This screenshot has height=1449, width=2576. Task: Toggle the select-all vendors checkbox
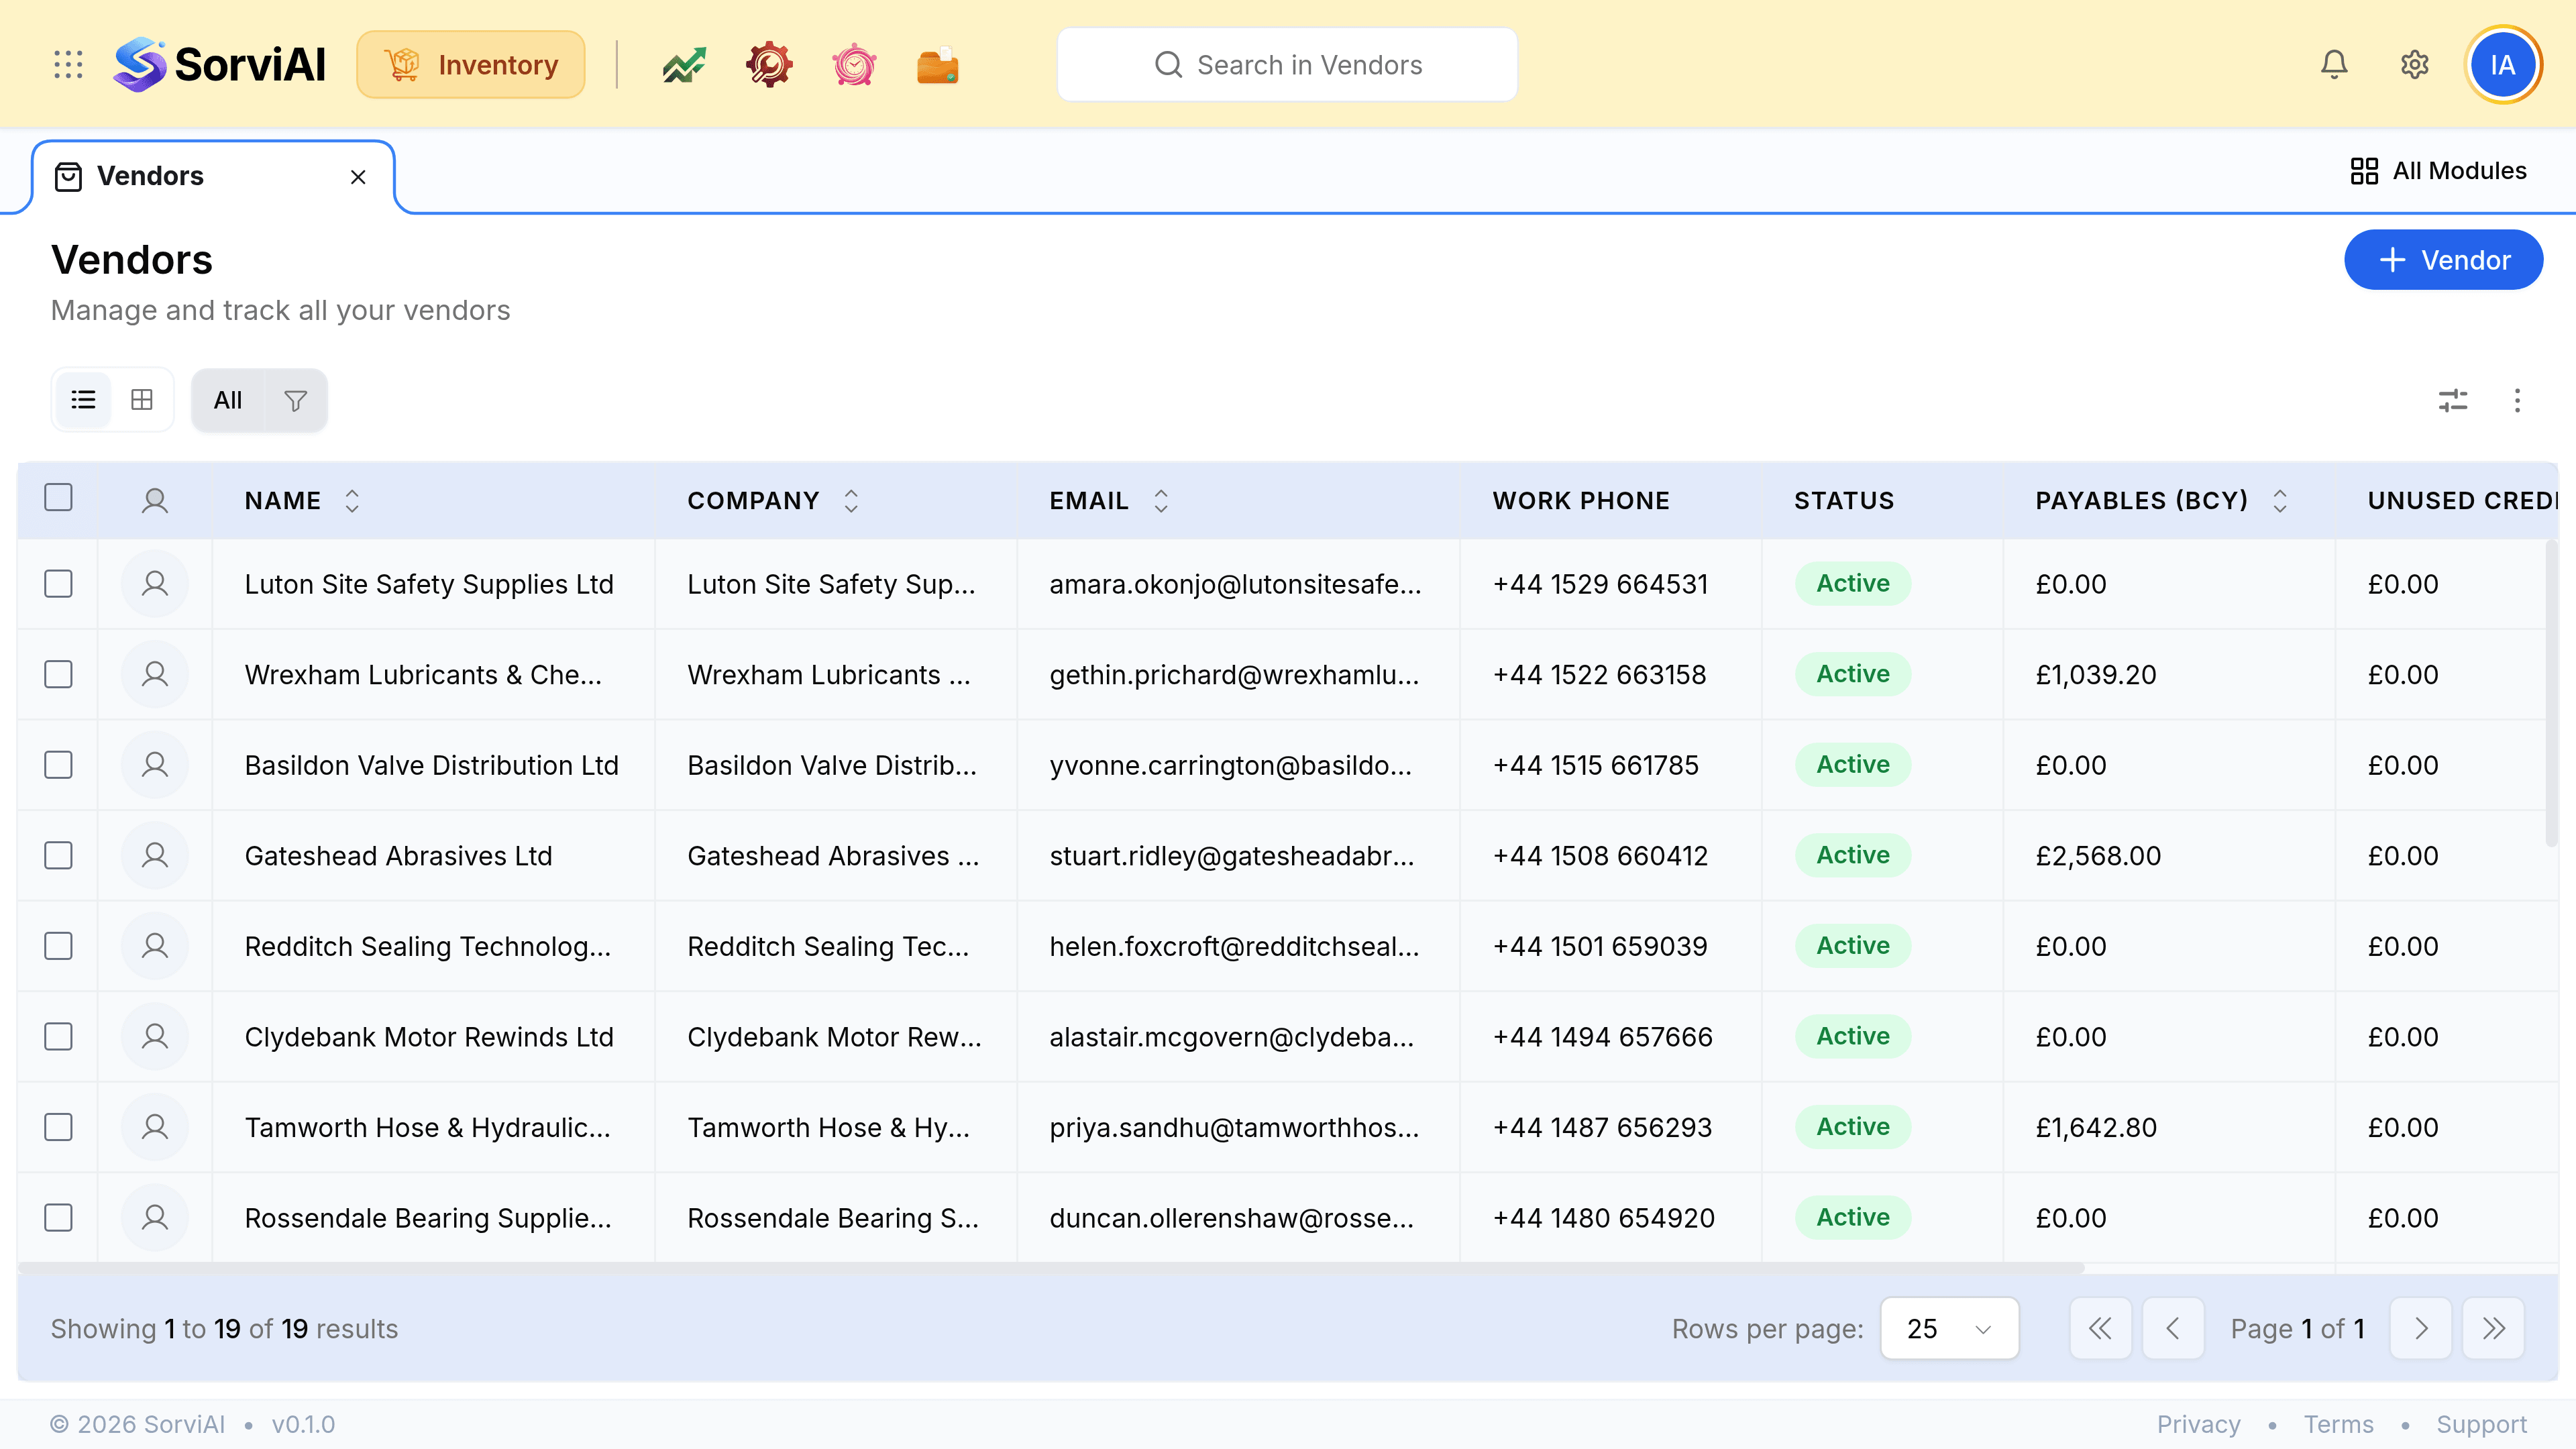pyautogui.click(x=59, y=497)
